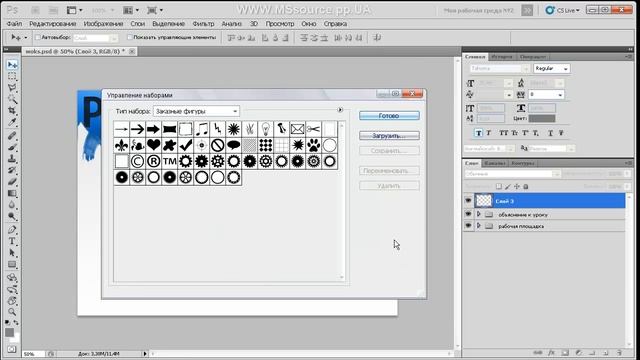Select the Polygonal Lasso tool
Viewport: 640px width, 360px height.
12,88
